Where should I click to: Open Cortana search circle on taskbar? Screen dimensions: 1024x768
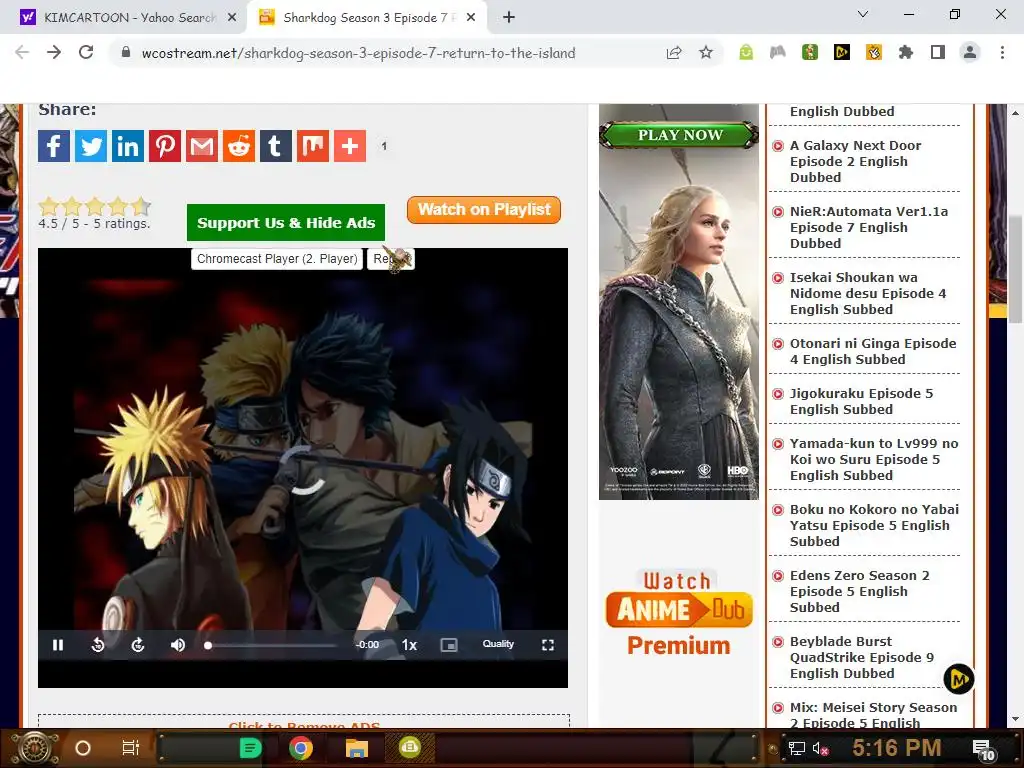pyautogui.click(x=83, y=748)
